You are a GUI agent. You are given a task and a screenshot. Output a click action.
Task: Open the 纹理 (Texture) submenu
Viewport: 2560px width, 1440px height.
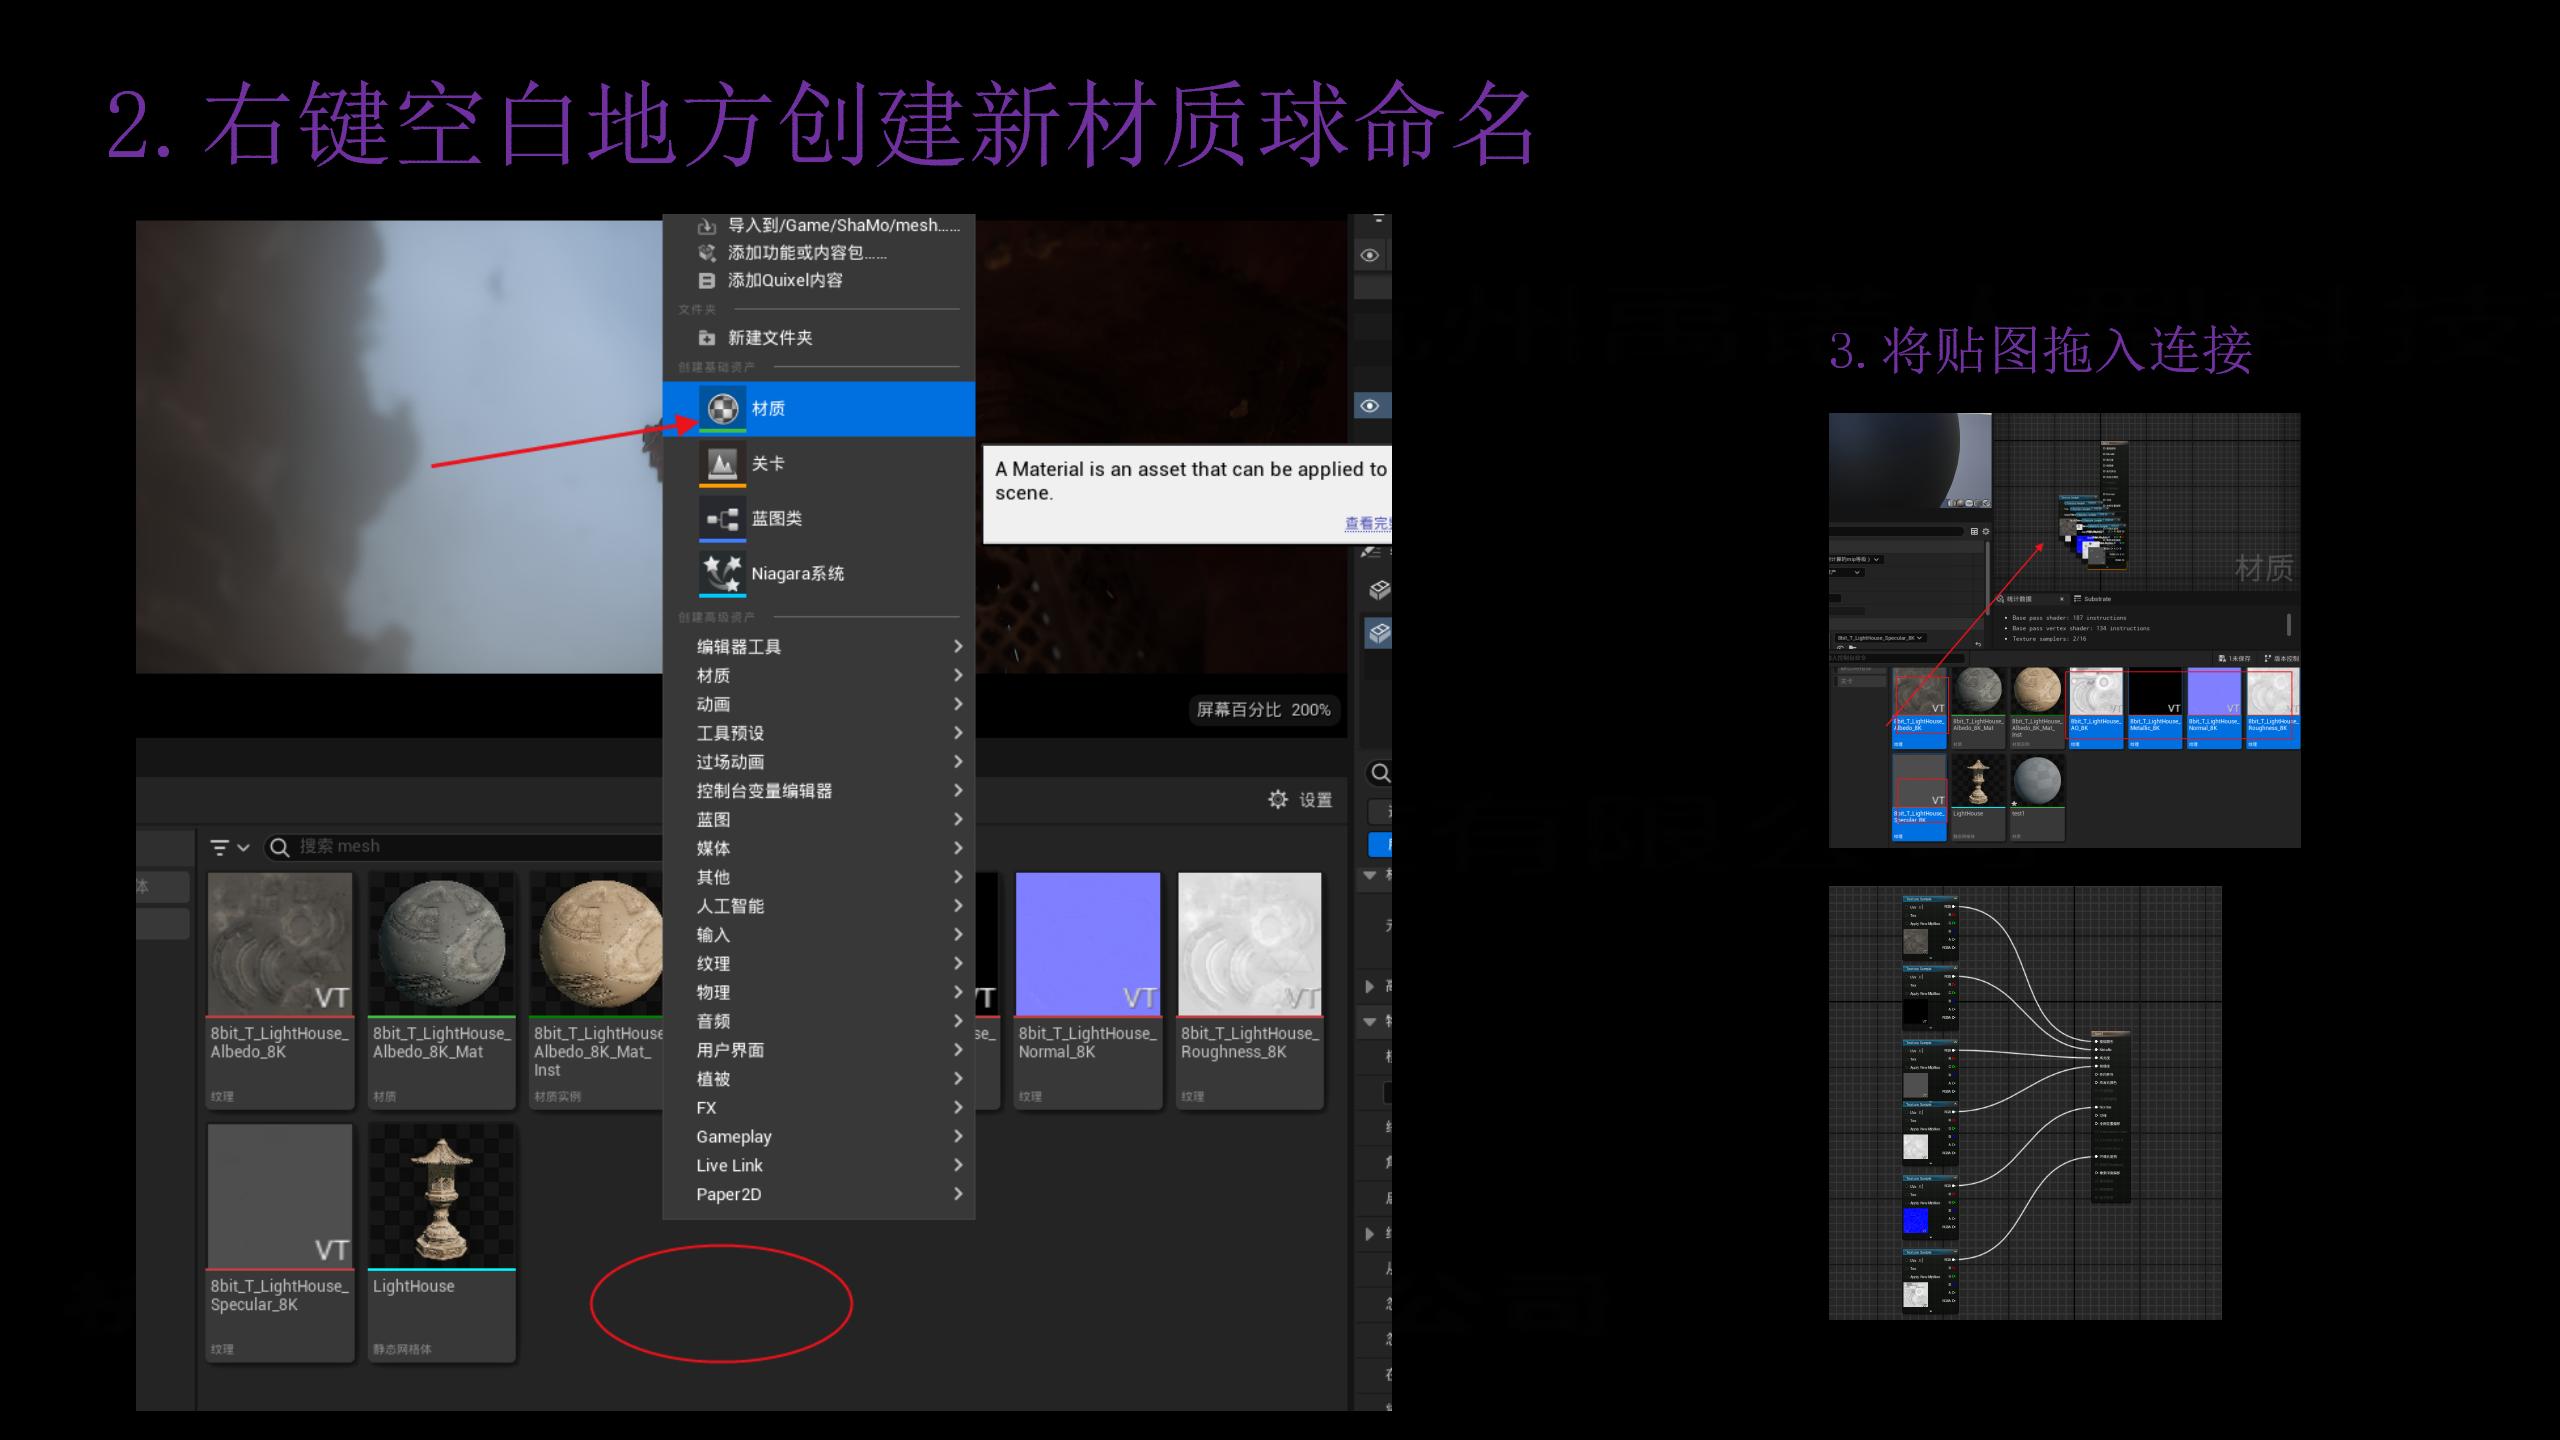click(818, 963)
